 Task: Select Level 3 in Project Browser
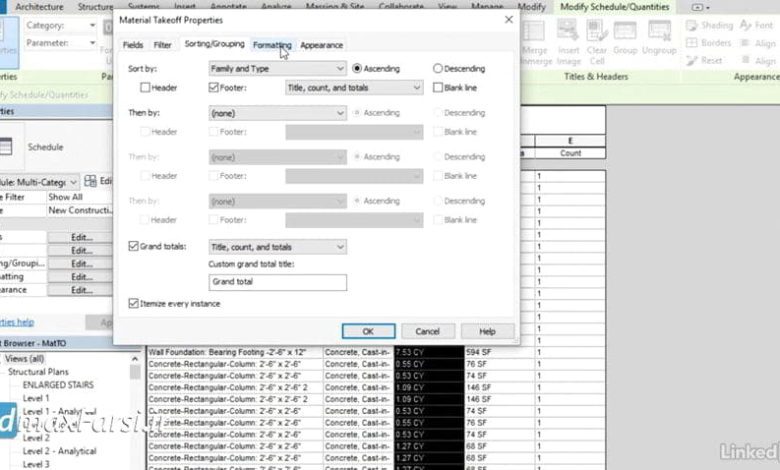(36, 464)
